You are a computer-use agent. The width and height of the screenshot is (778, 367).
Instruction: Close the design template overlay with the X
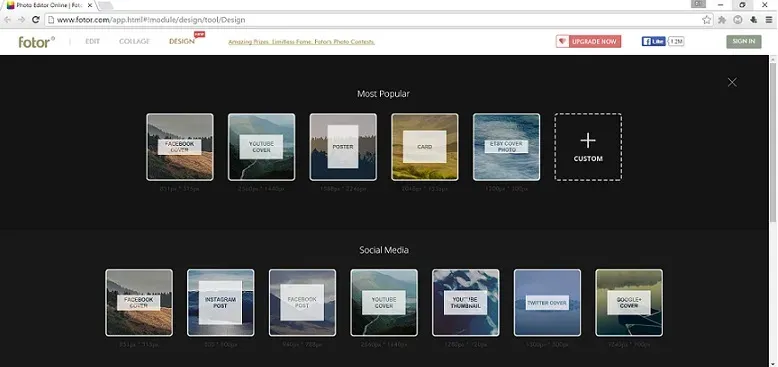(732, 82)
